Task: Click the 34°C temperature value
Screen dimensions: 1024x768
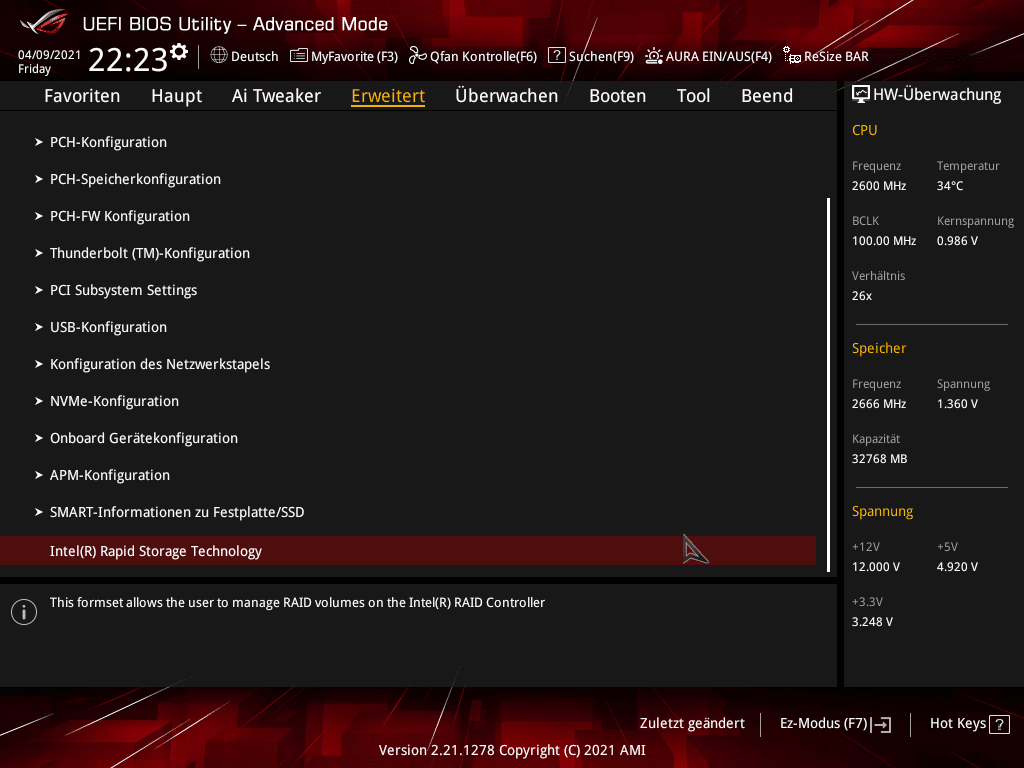Action: click(950, 186)
